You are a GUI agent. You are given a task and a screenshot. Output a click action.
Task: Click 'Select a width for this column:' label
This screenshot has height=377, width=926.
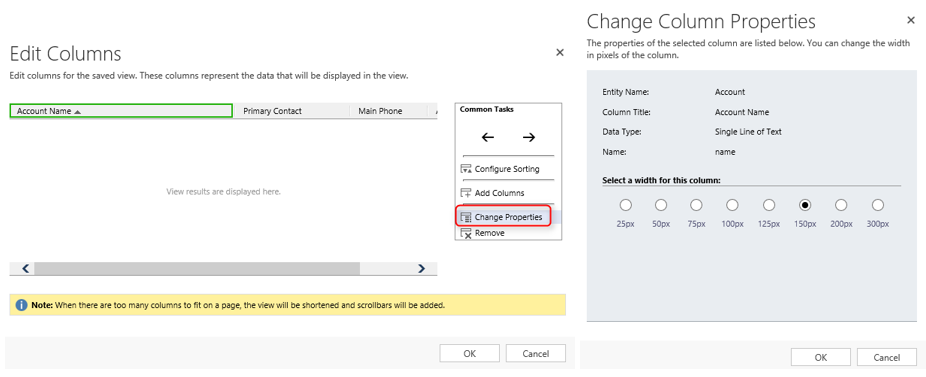[x=661, y=180]
